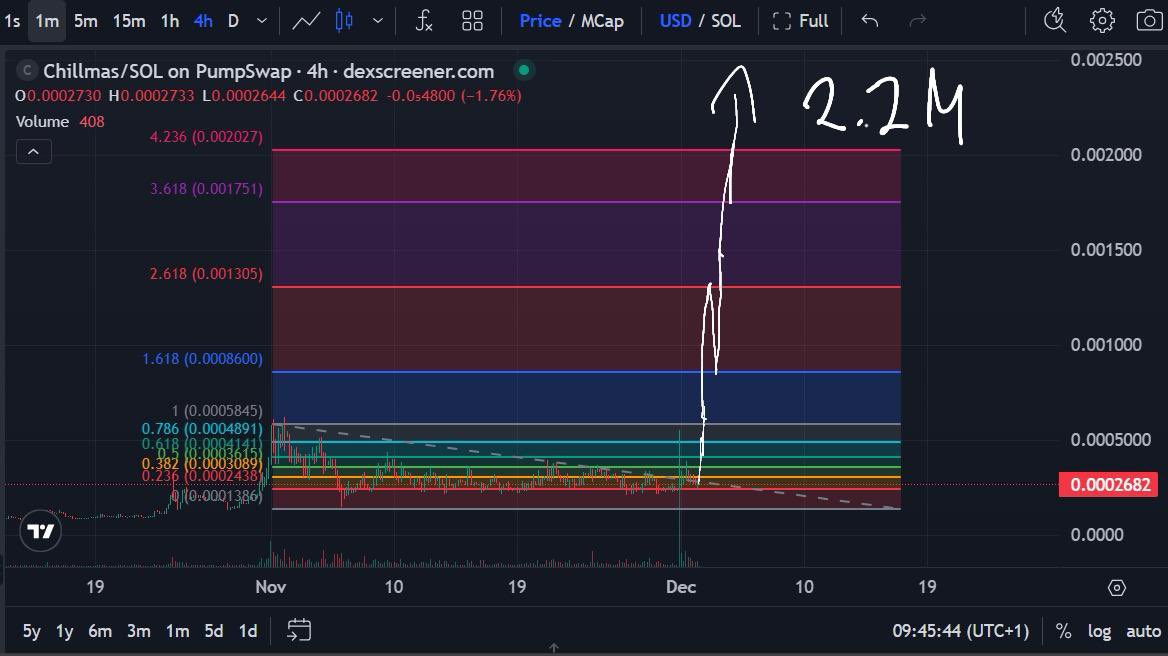Select candlestick chart type icon
The height and width of the screenshot is (656, 1168).
[x=343, y=21]
